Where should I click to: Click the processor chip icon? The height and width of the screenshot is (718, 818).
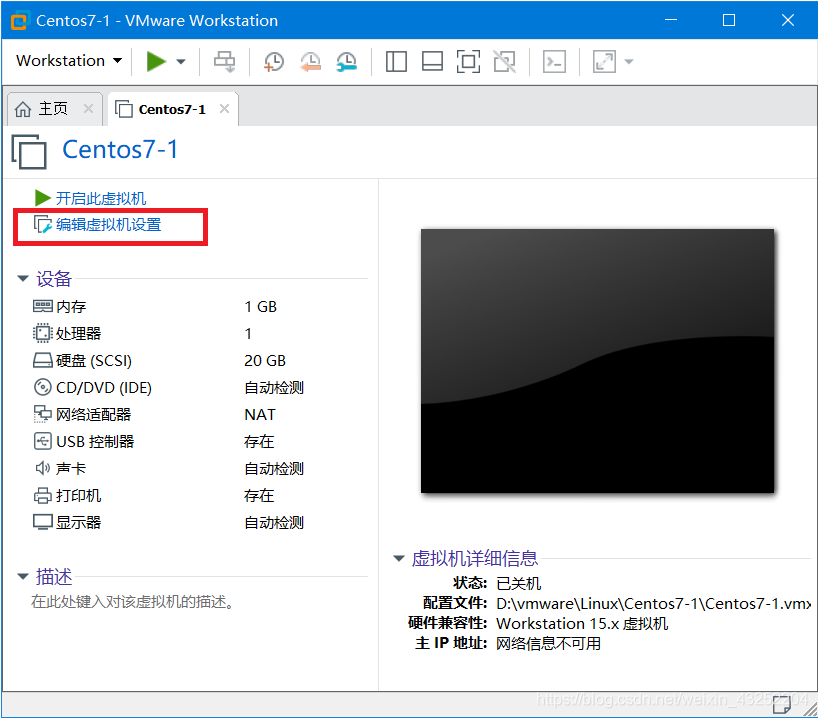coord(42,333)
